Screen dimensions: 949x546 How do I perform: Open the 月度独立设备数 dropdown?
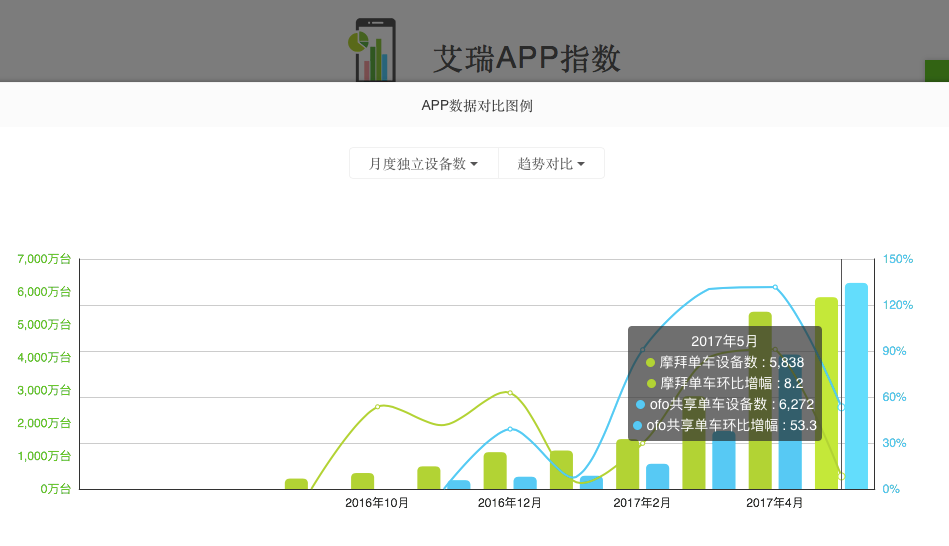[x=423, y=163]
